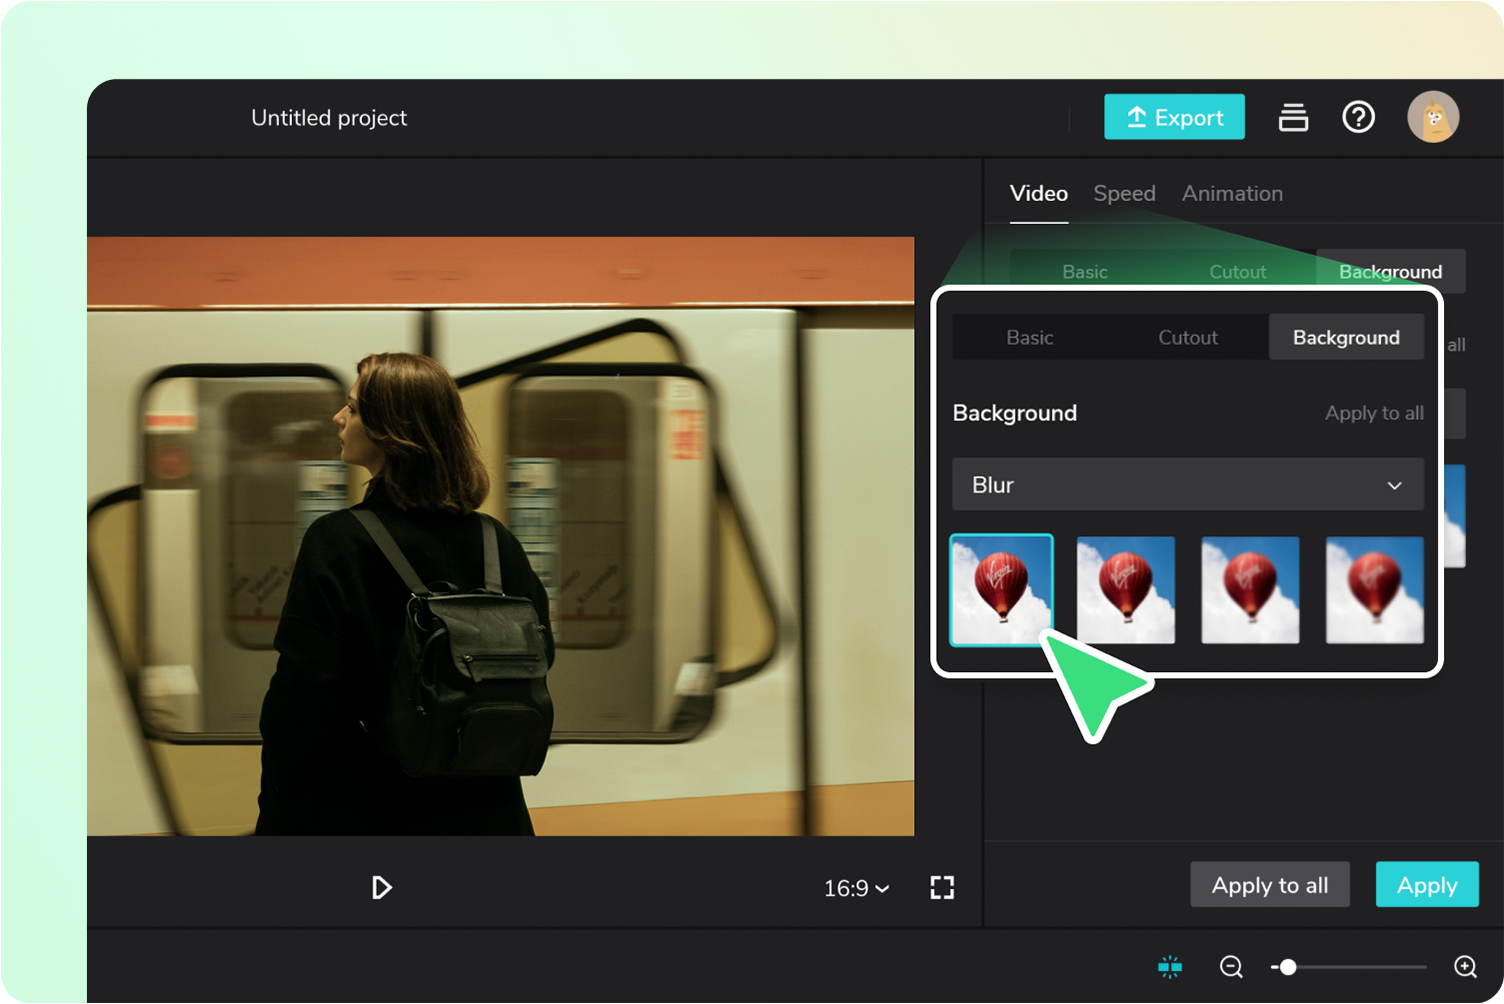Choose the second blur balloon thumbnail
The image size is (1504, 1004).
coord(1126,590)
